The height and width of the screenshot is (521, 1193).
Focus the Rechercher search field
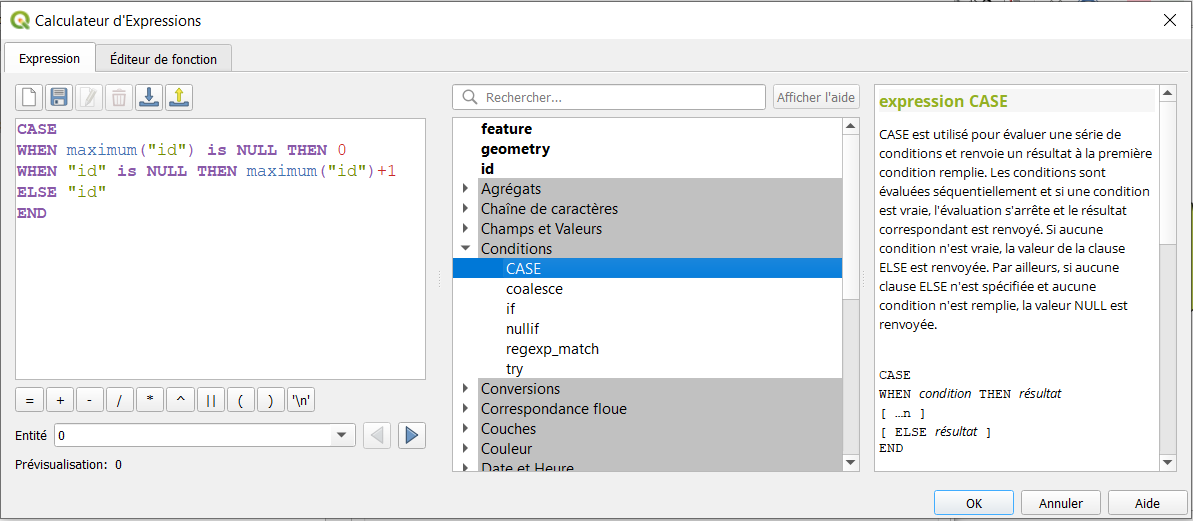click(x=609, y=97)
